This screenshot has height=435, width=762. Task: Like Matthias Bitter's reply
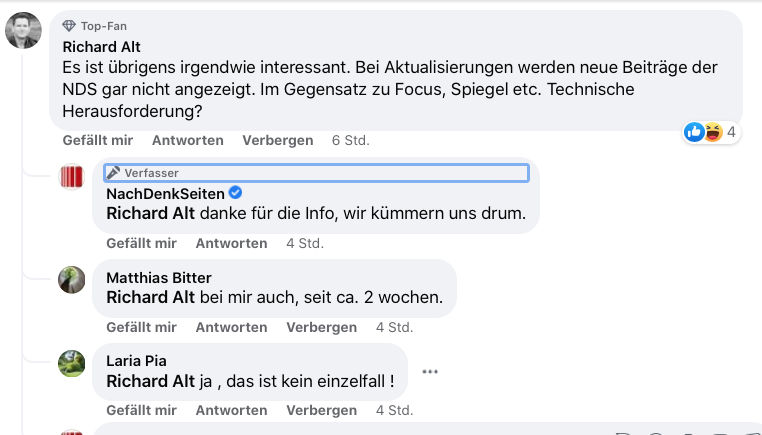[x=141, y=328]
